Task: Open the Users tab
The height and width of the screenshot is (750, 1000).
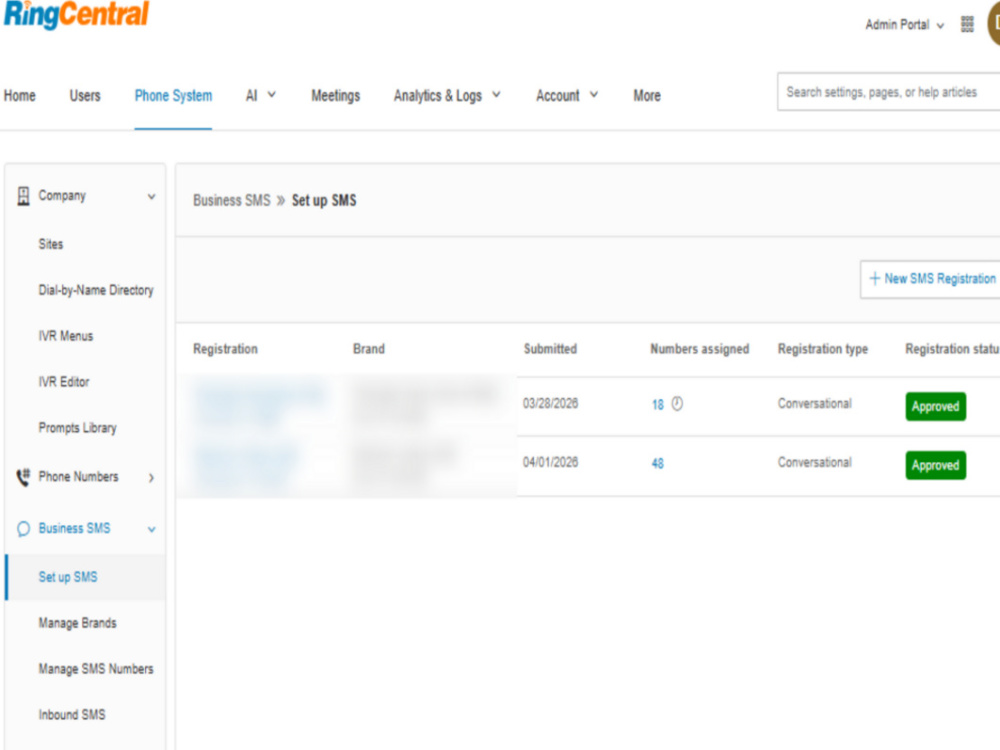Action: [85, 96]
